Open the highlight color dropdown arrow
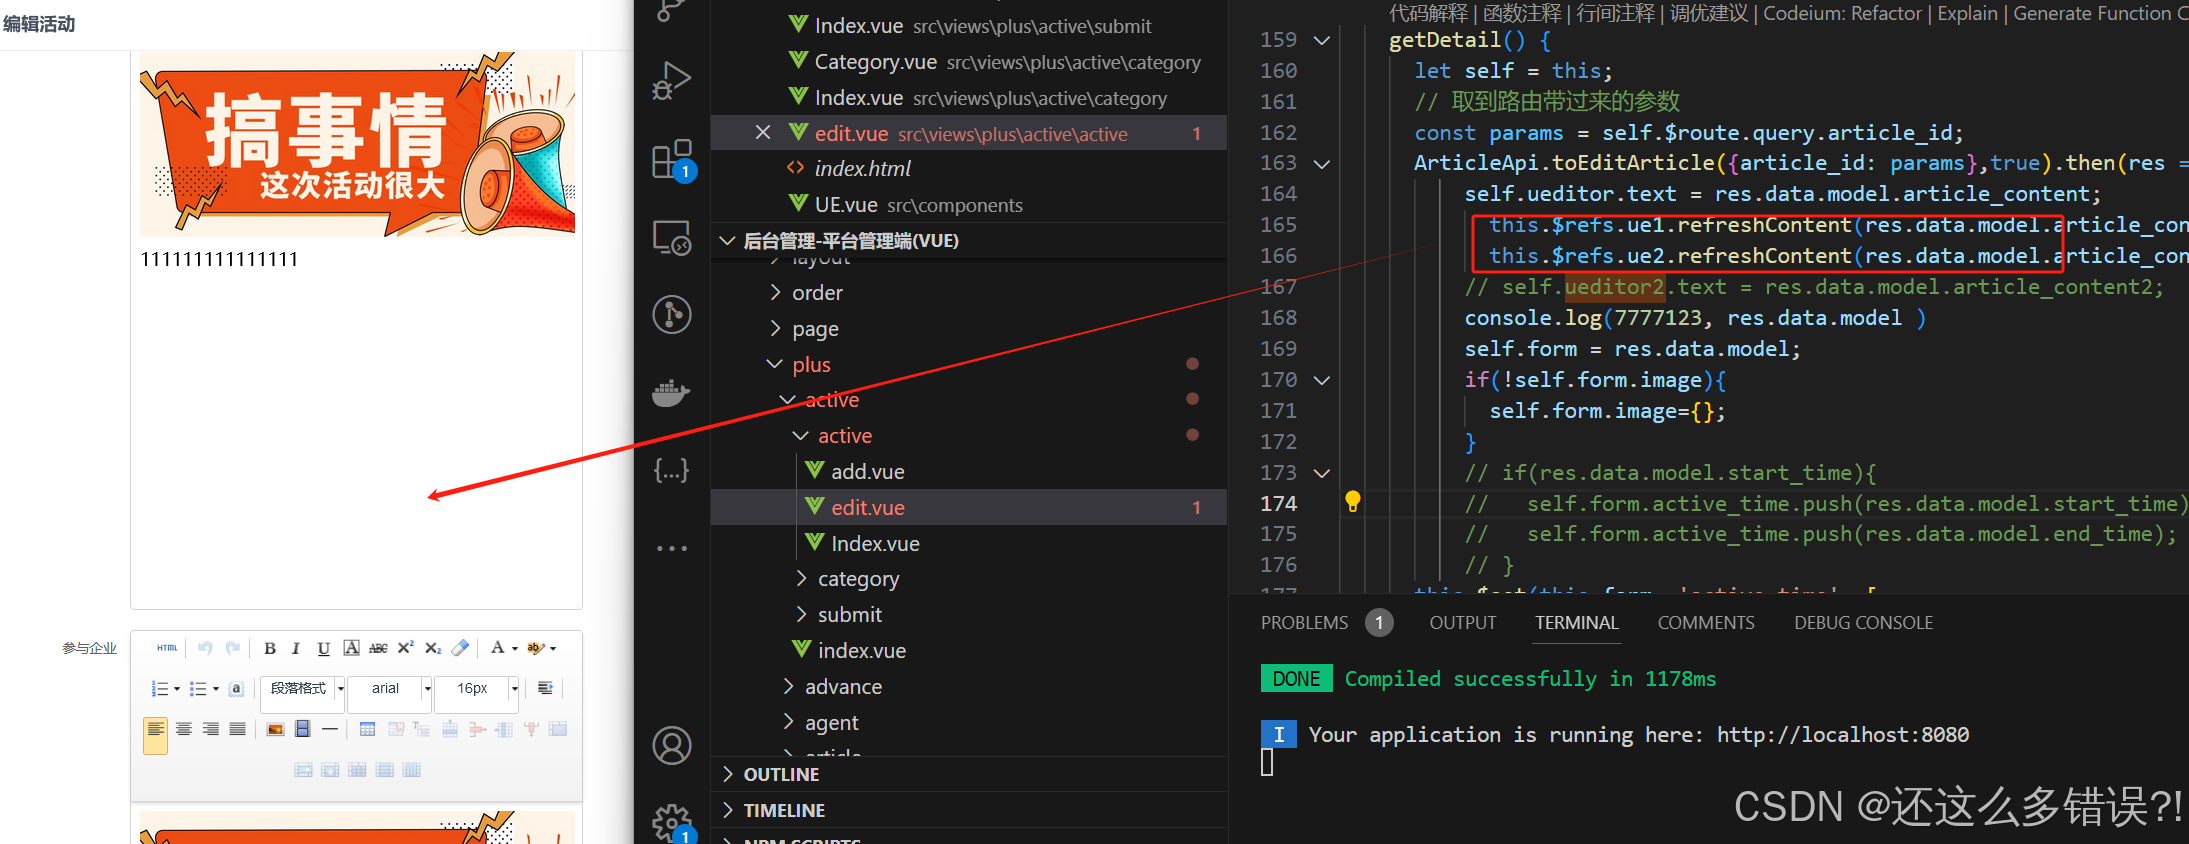2189x844 pixels. click(x=553, y=649)
